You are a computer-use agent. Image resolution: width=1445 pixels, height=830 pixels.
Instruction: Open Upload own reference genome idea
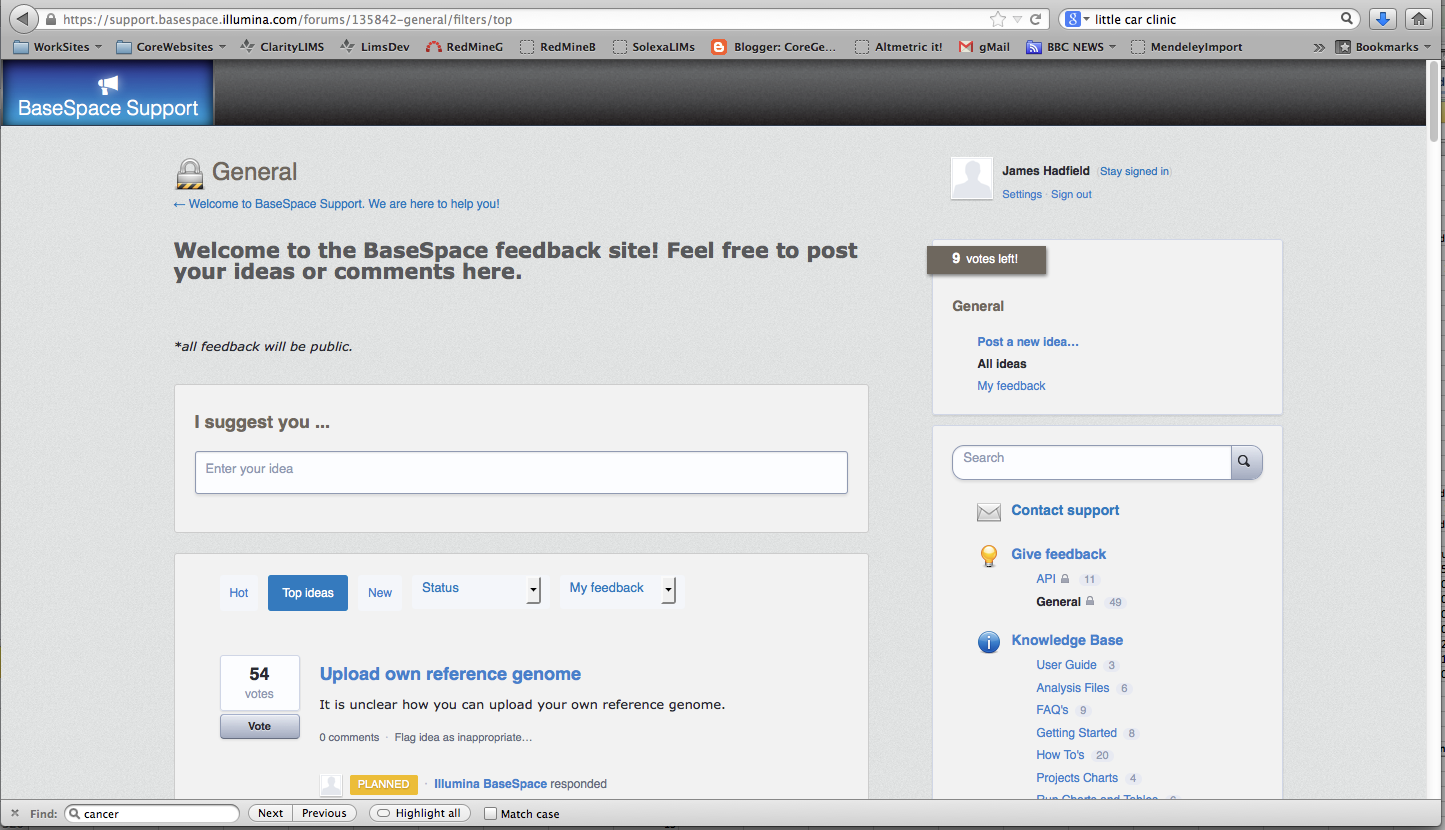(x=450, y=674)
